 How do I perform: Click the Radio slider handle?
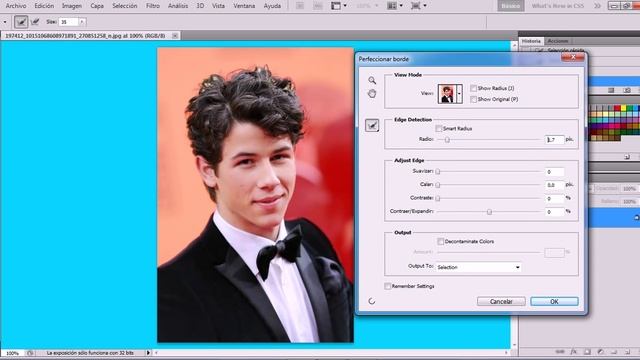coord(447,140)
